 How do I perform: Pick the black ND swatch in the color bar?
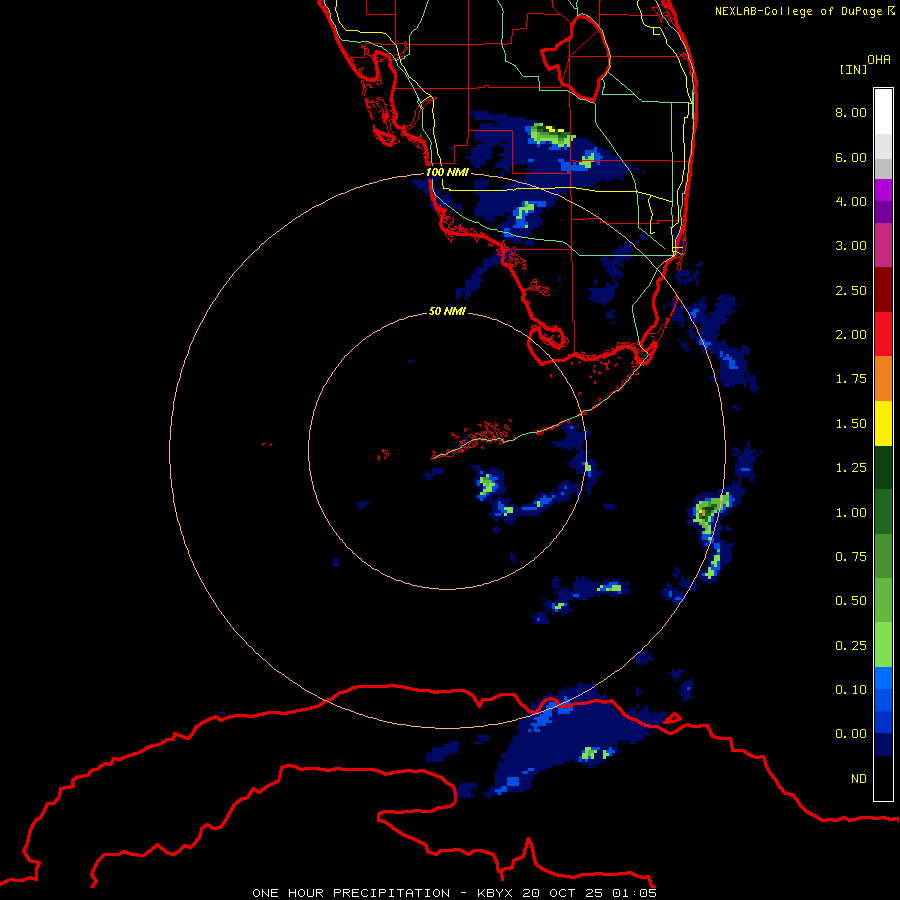[x=883, y=778]
